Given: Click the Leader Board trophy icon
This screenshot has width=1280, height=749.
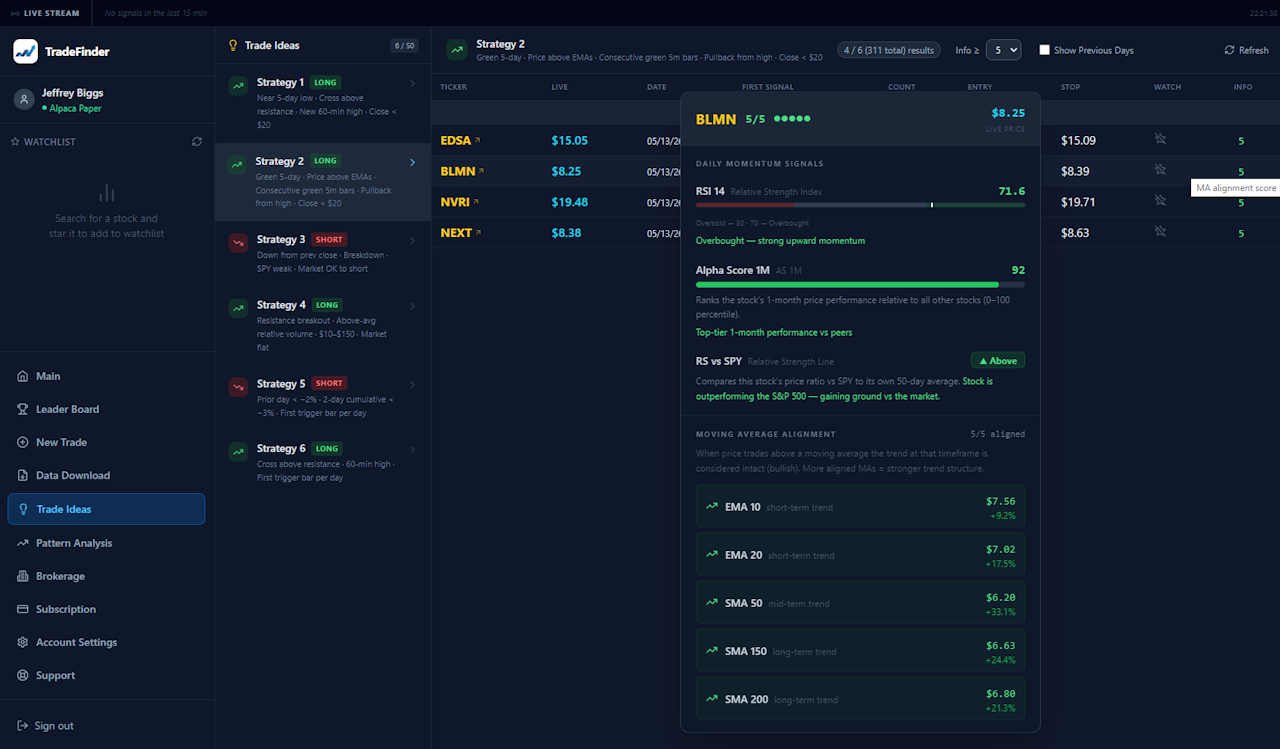Looking at the screenshot, I should tap(23, 409).
